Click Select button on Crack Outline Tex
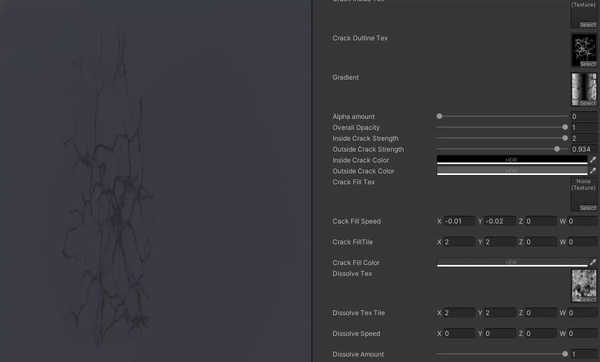This screenshot has height=362, width=600. 588,64
